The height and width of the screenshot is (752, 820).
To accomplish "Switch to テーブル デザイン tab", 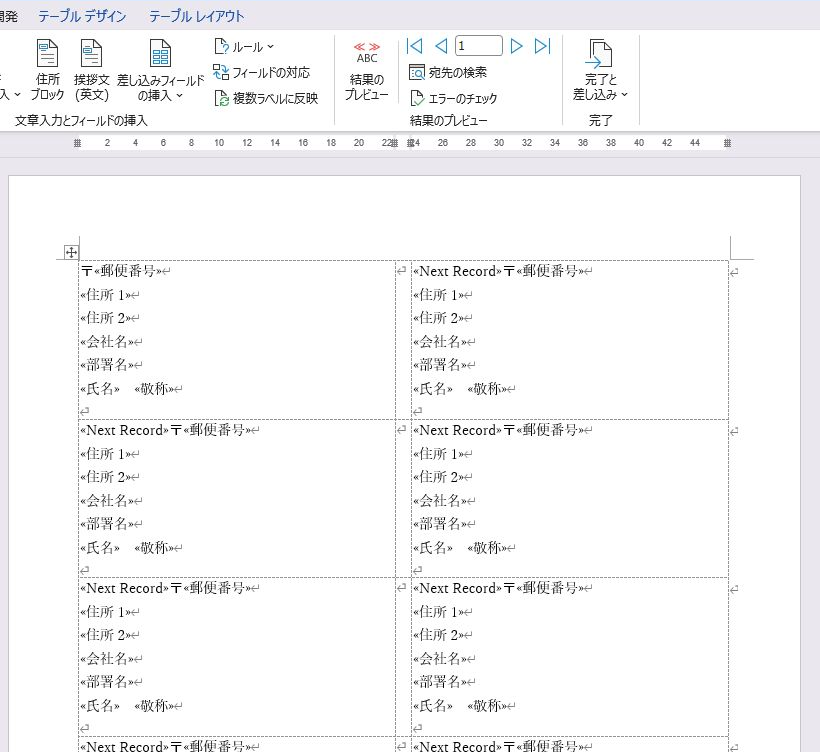I will pos(82,16).
